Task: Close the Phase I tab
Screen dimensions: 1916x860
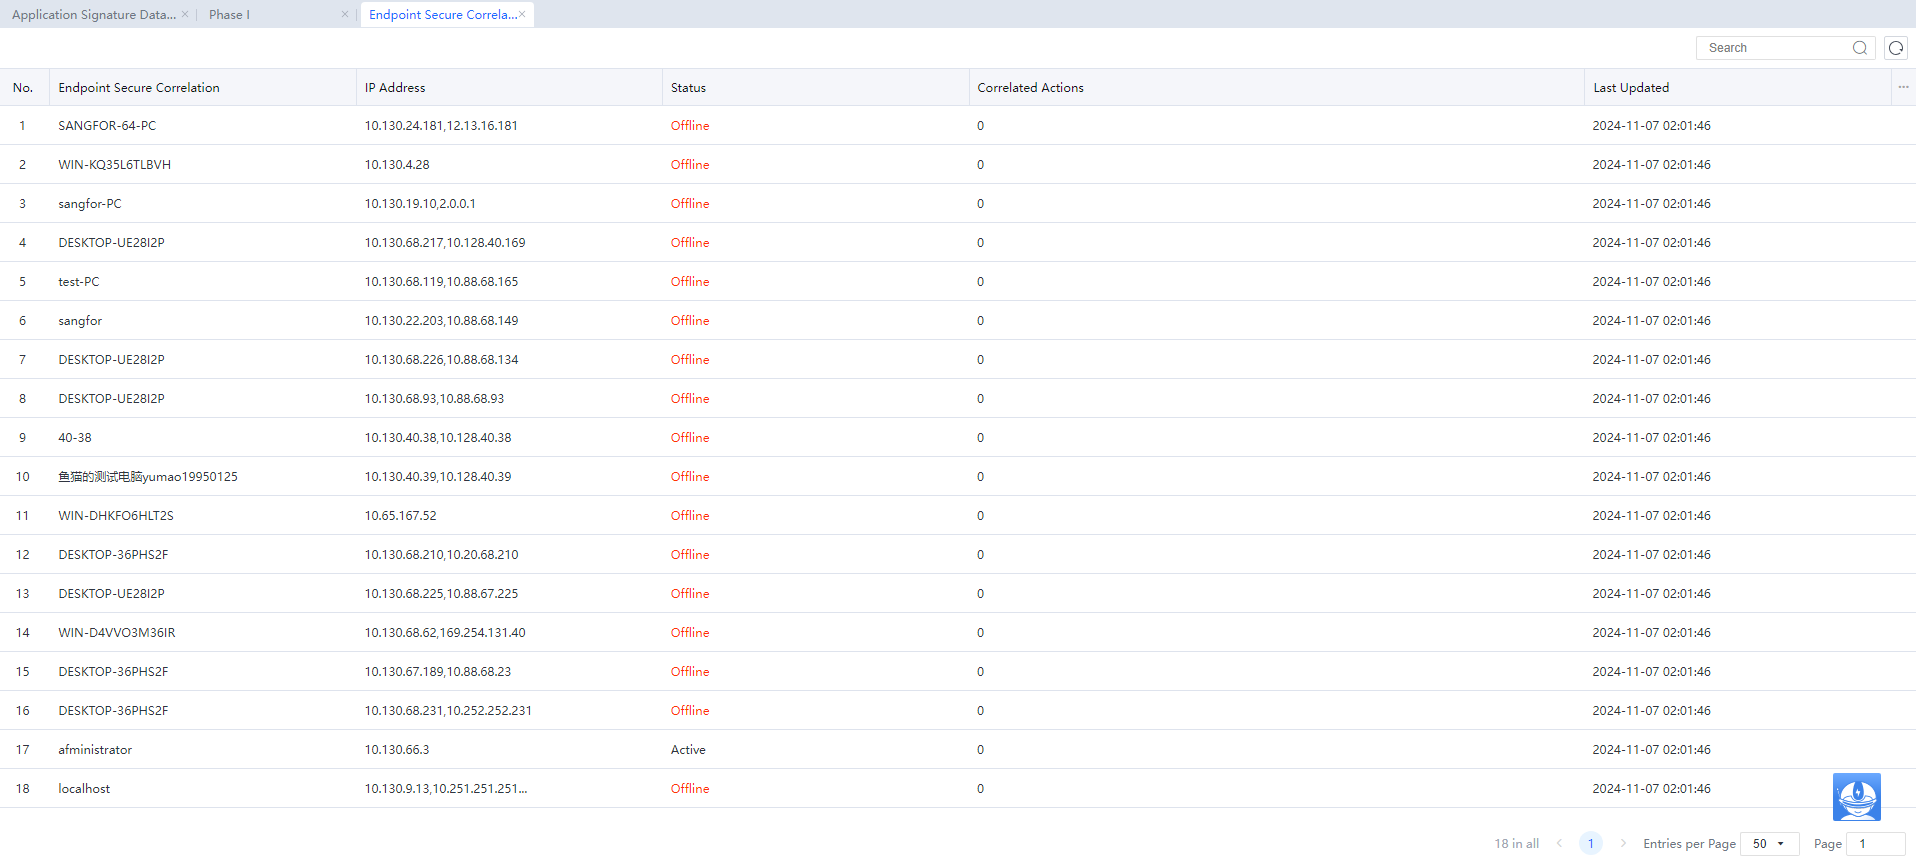Action: pos(345,14)
